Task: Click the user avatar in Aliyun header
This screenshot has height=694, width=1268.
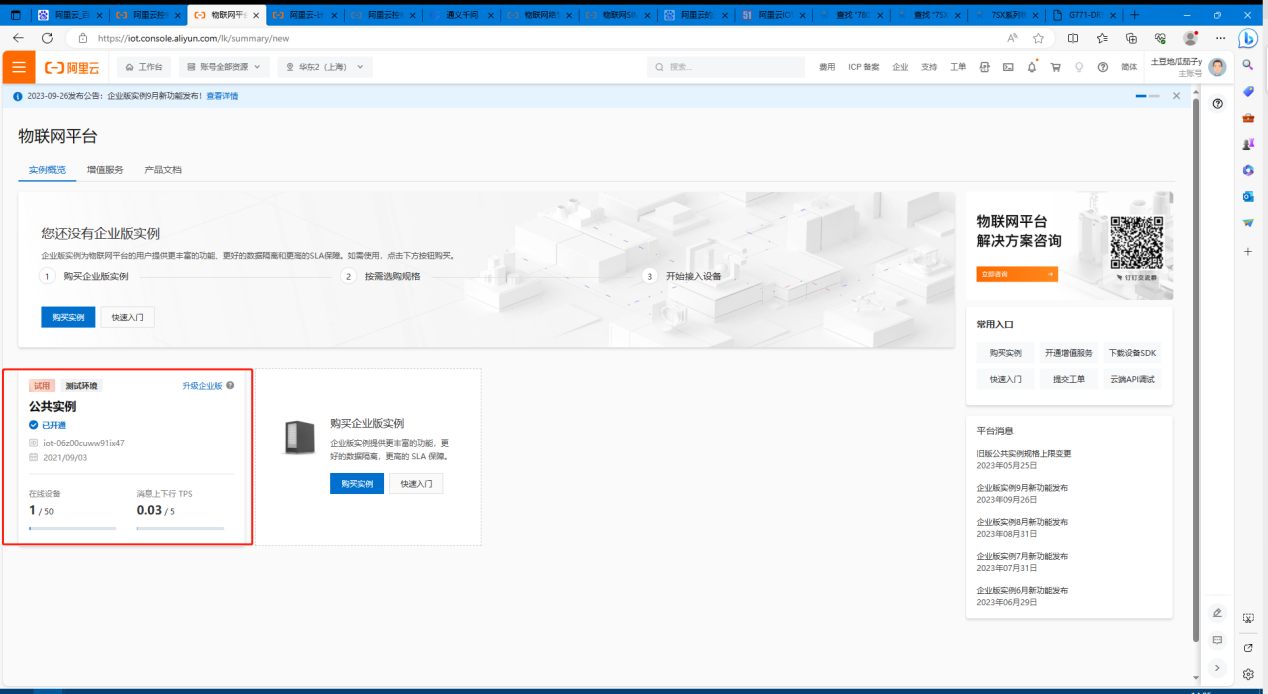Action: tap(1217, 67)
